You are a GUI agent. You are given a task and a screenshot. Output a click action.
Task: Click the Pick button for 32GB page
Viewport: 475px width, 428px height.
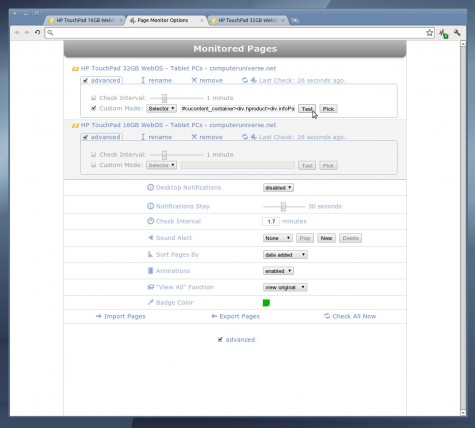click(328, 109)
